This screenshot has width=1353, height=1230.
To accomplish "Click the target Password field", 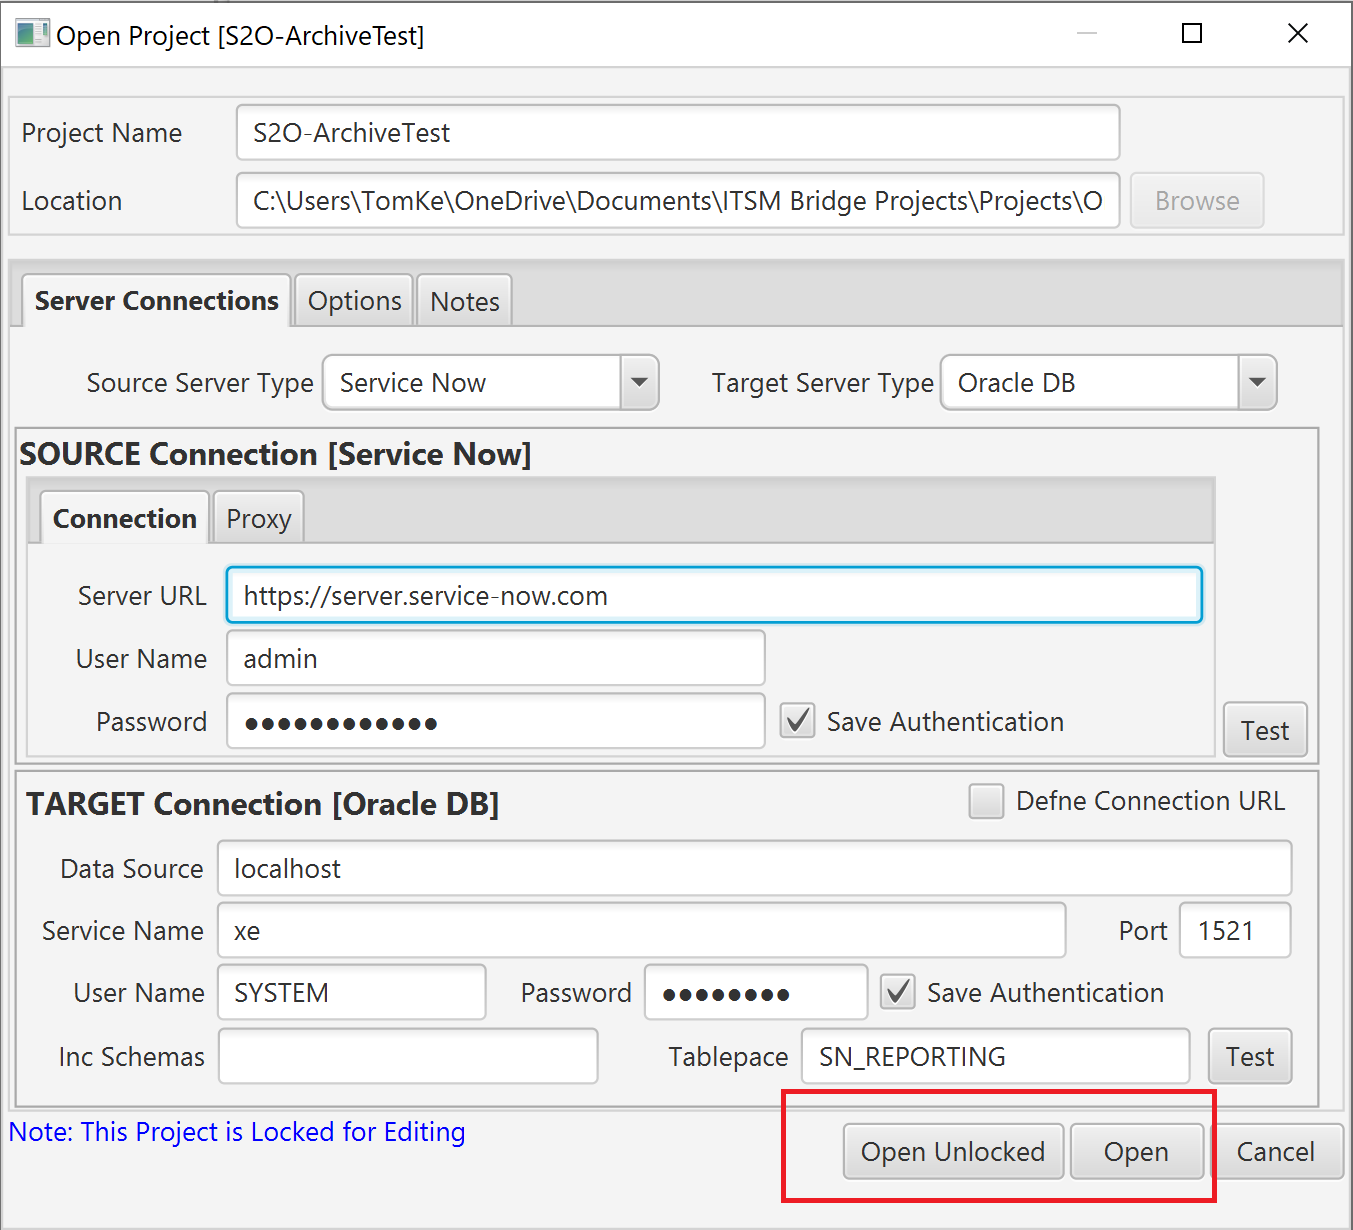I will coord(756,992).
